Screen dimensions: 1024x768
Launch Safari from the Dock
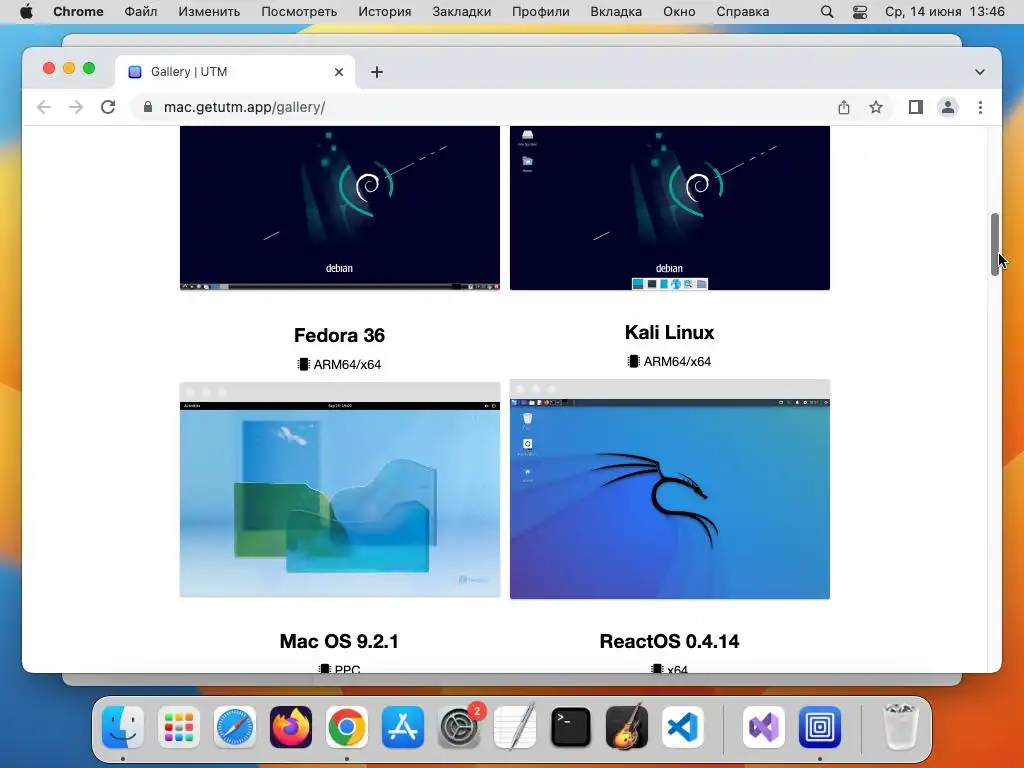point(235,727)
